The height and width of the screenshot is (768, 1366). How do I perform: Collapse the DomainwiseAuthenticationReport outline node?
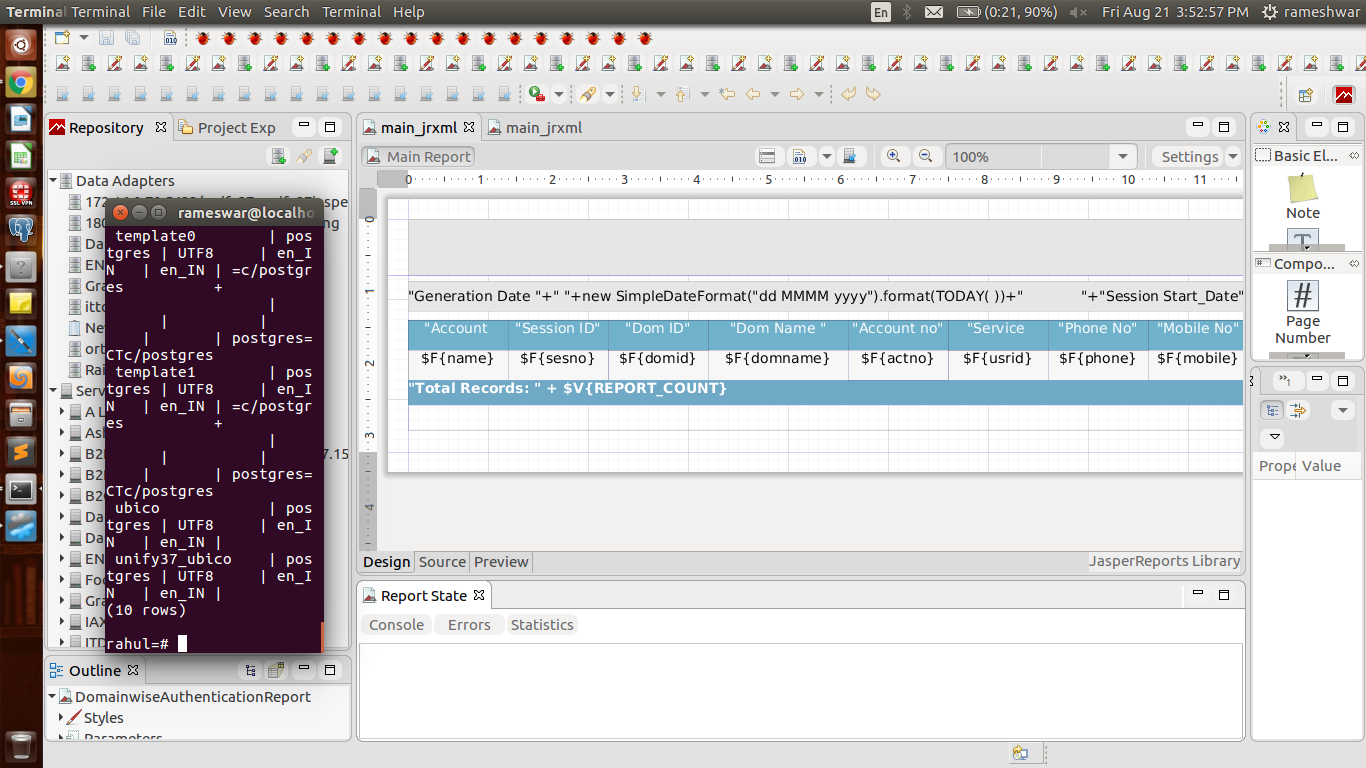53,697
